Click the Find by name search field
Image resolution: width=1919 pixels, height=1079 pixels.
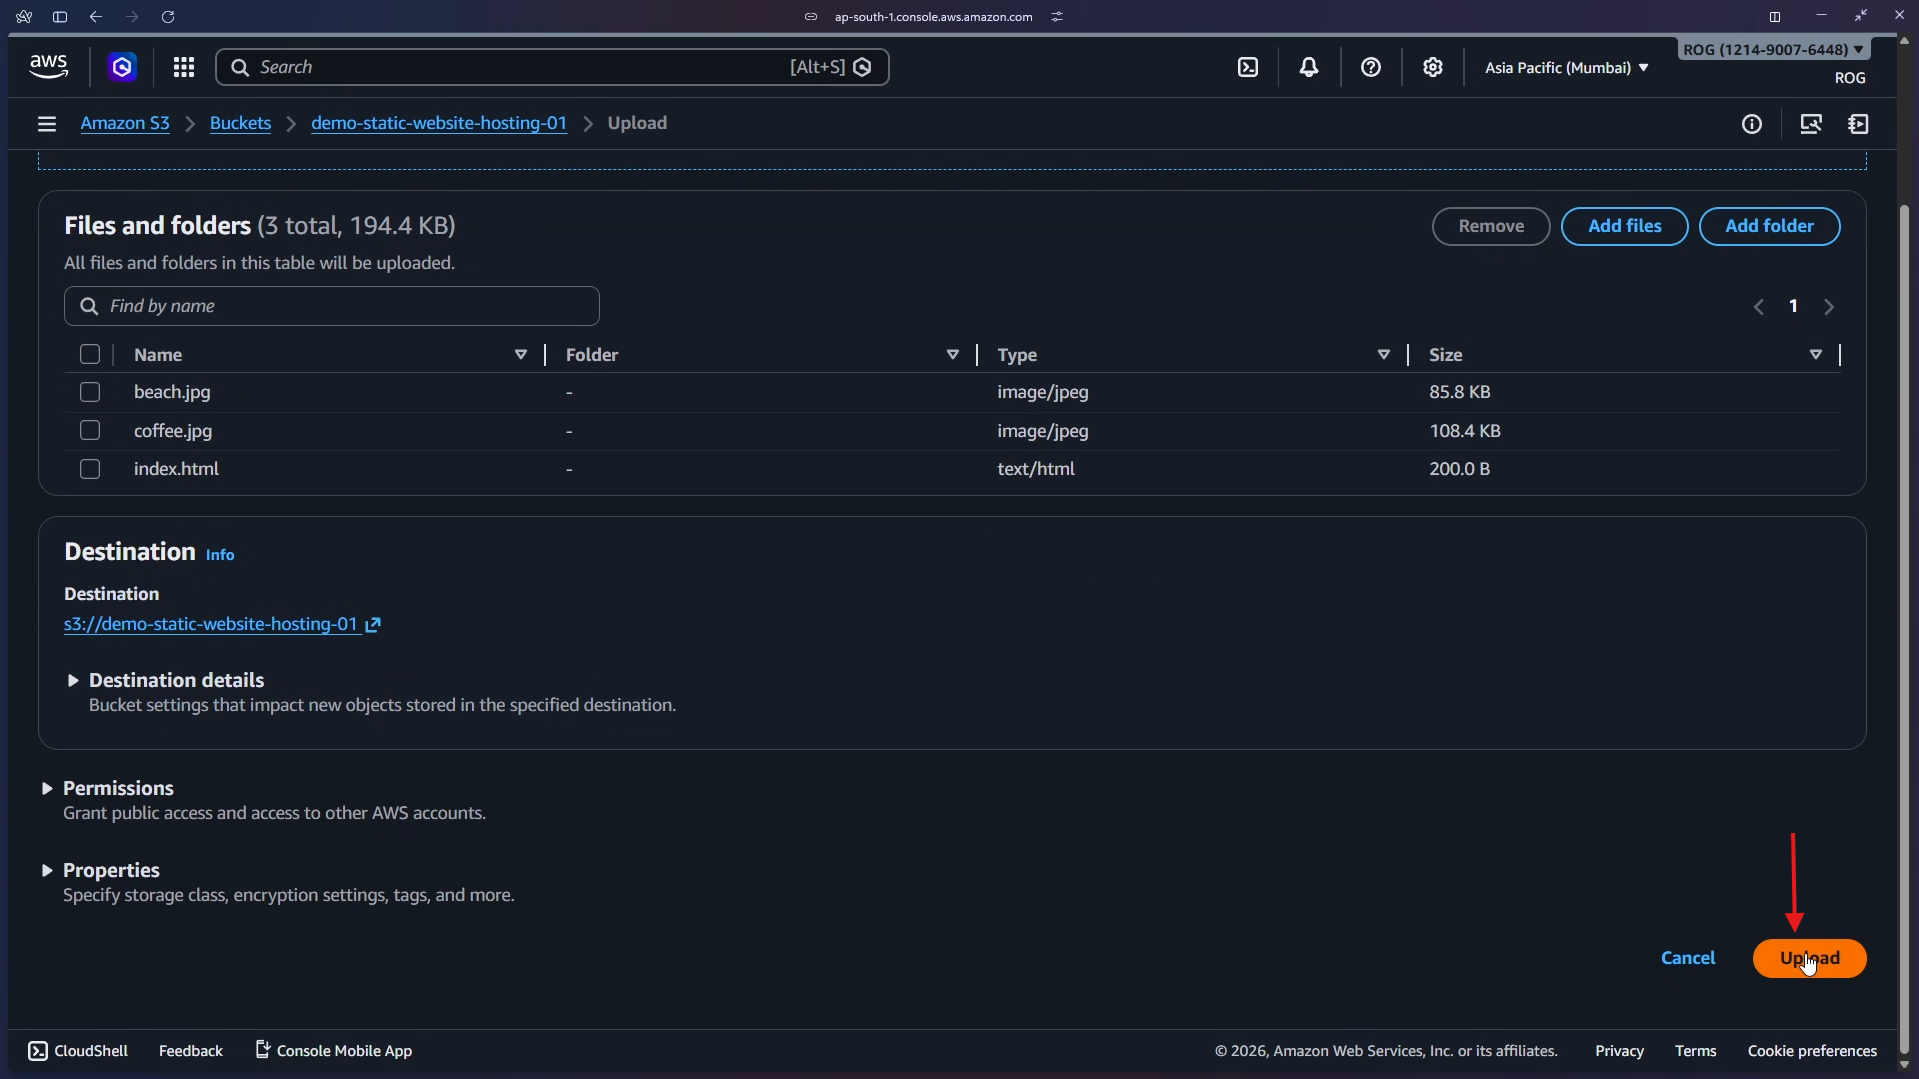click(x=330, y=305)
